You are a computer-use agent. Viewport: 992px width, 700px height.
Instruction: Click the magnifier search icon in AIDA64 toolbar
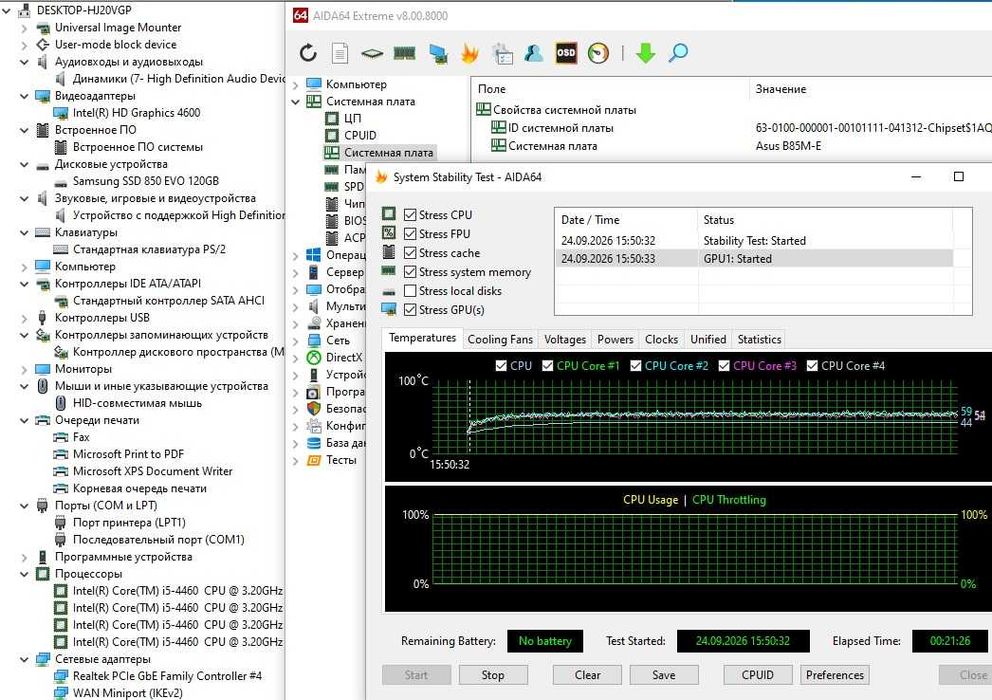pos(678,53)
